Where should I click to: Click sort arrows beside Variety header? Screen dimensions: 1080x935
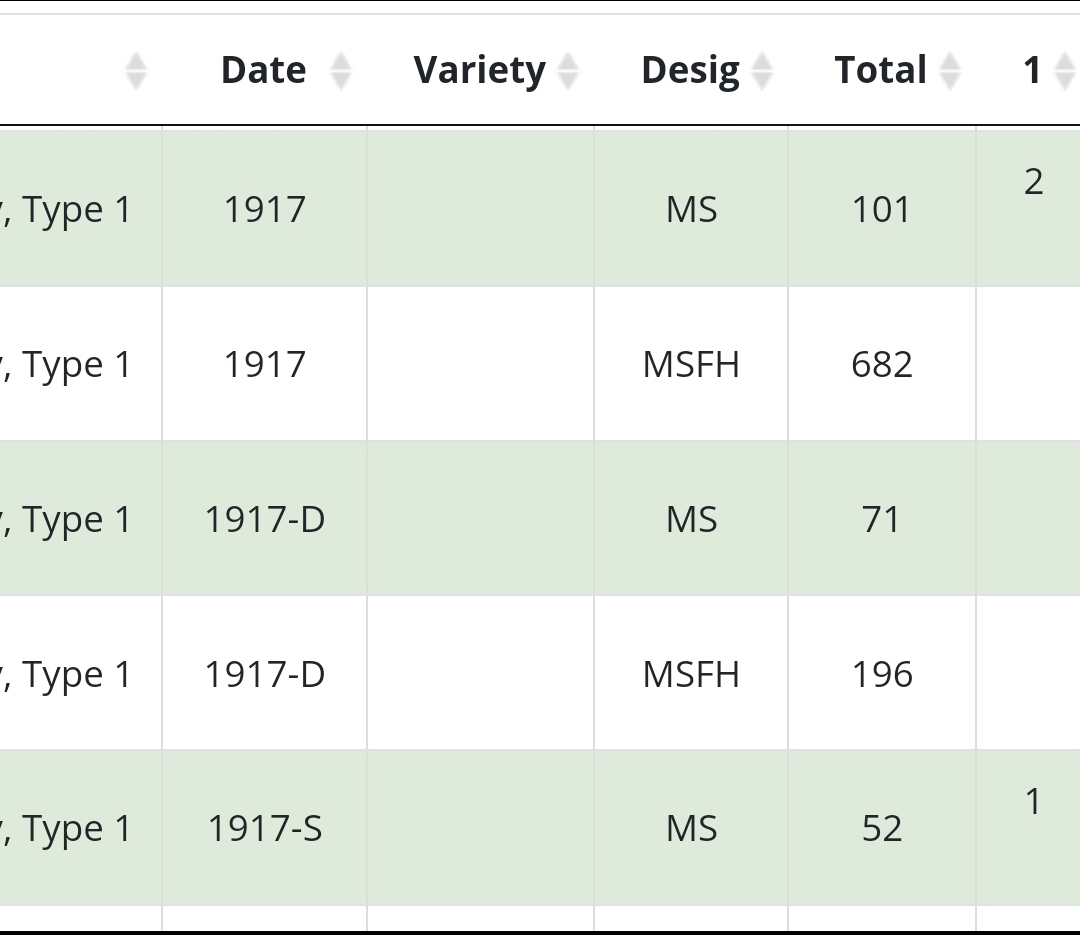[x=568, y=71]
